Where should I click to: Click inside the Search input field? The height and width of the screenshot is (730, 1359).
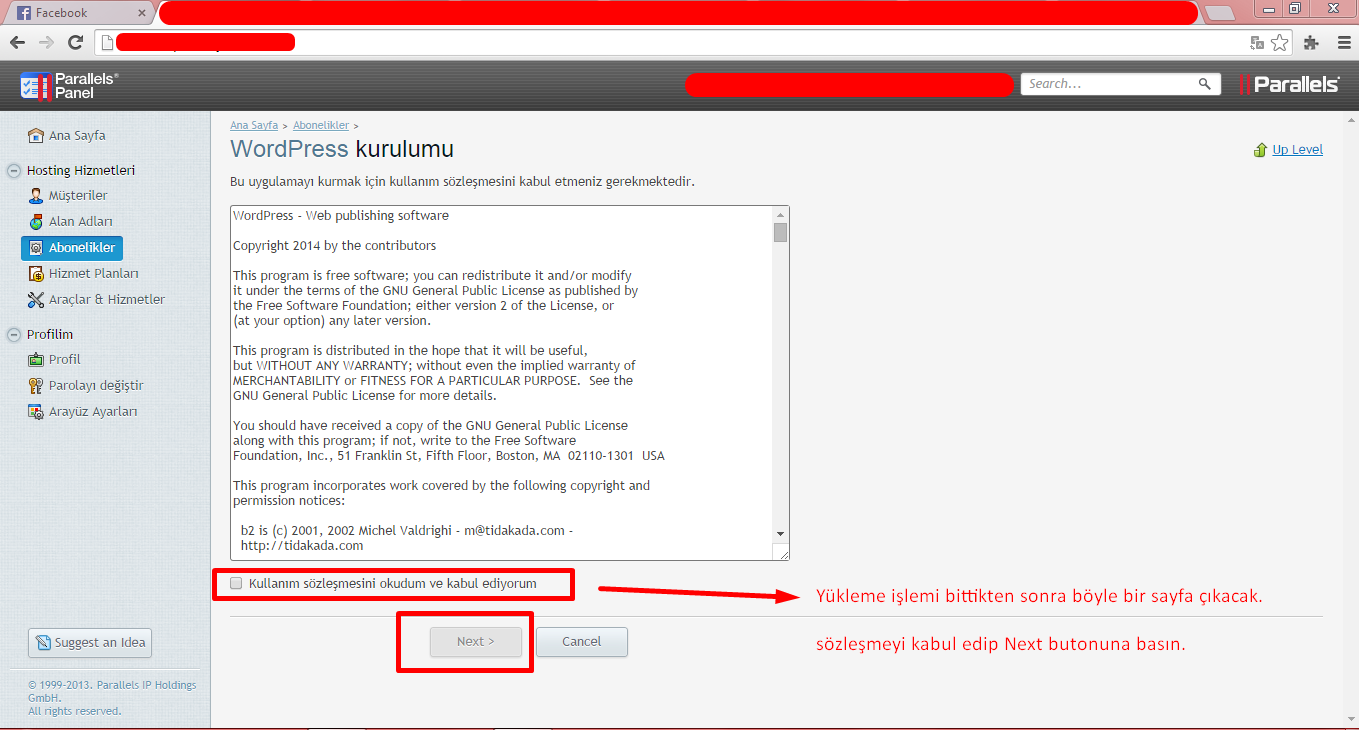(1110, 84)
